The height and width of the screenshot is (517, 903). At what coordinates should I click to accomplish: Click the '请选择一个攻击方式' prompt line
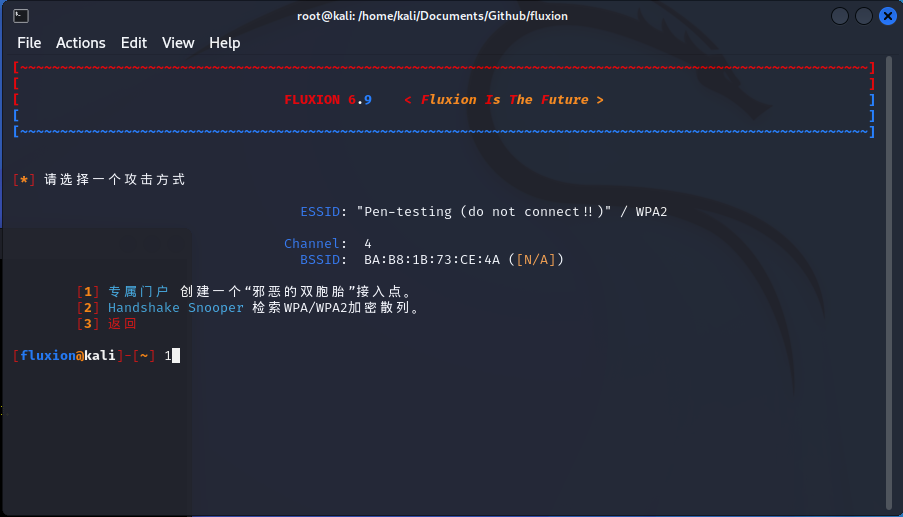(115, 180)
